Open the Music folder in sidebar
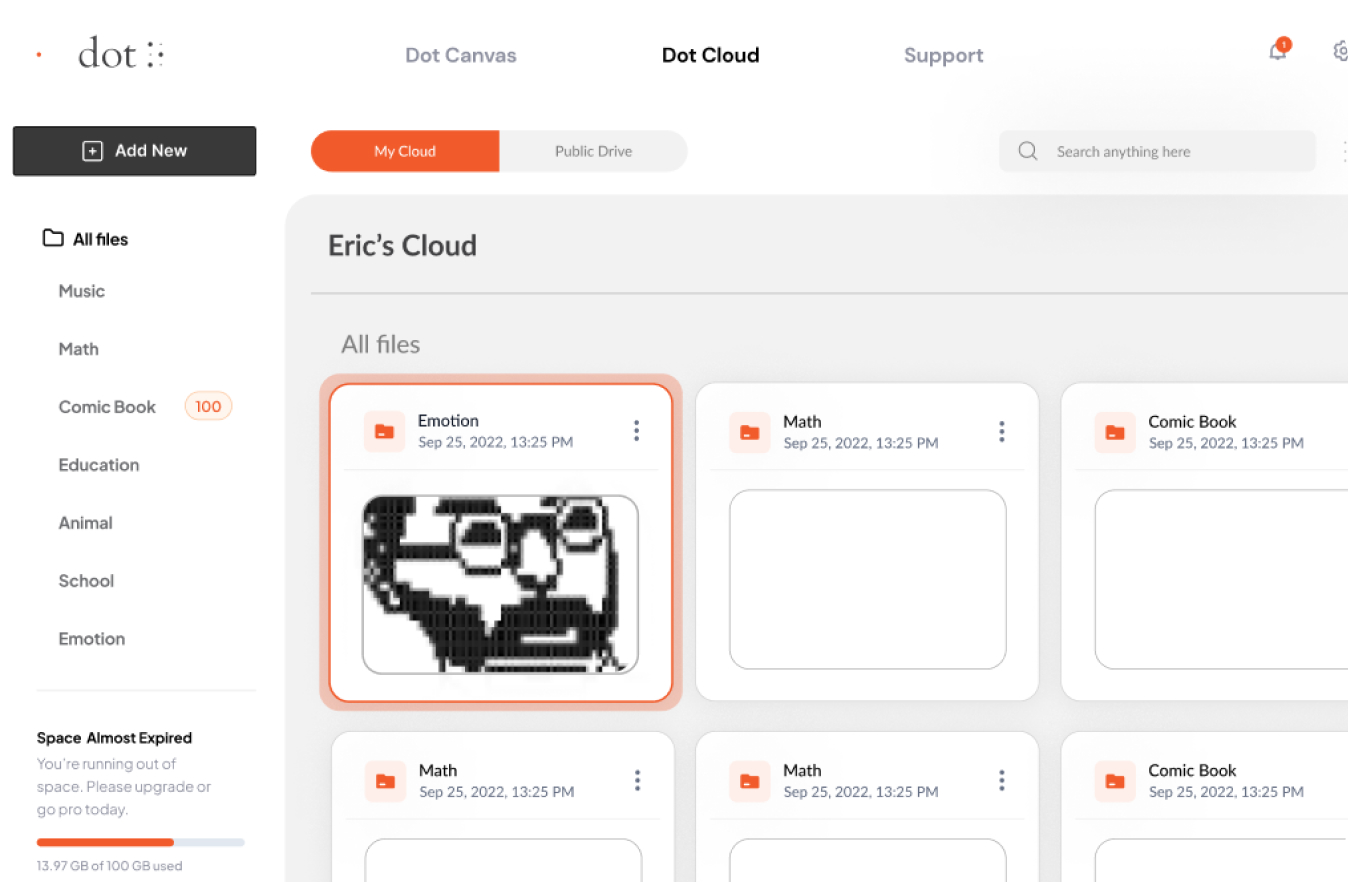This screenshot has height=882, width=1348. (82, 291)
